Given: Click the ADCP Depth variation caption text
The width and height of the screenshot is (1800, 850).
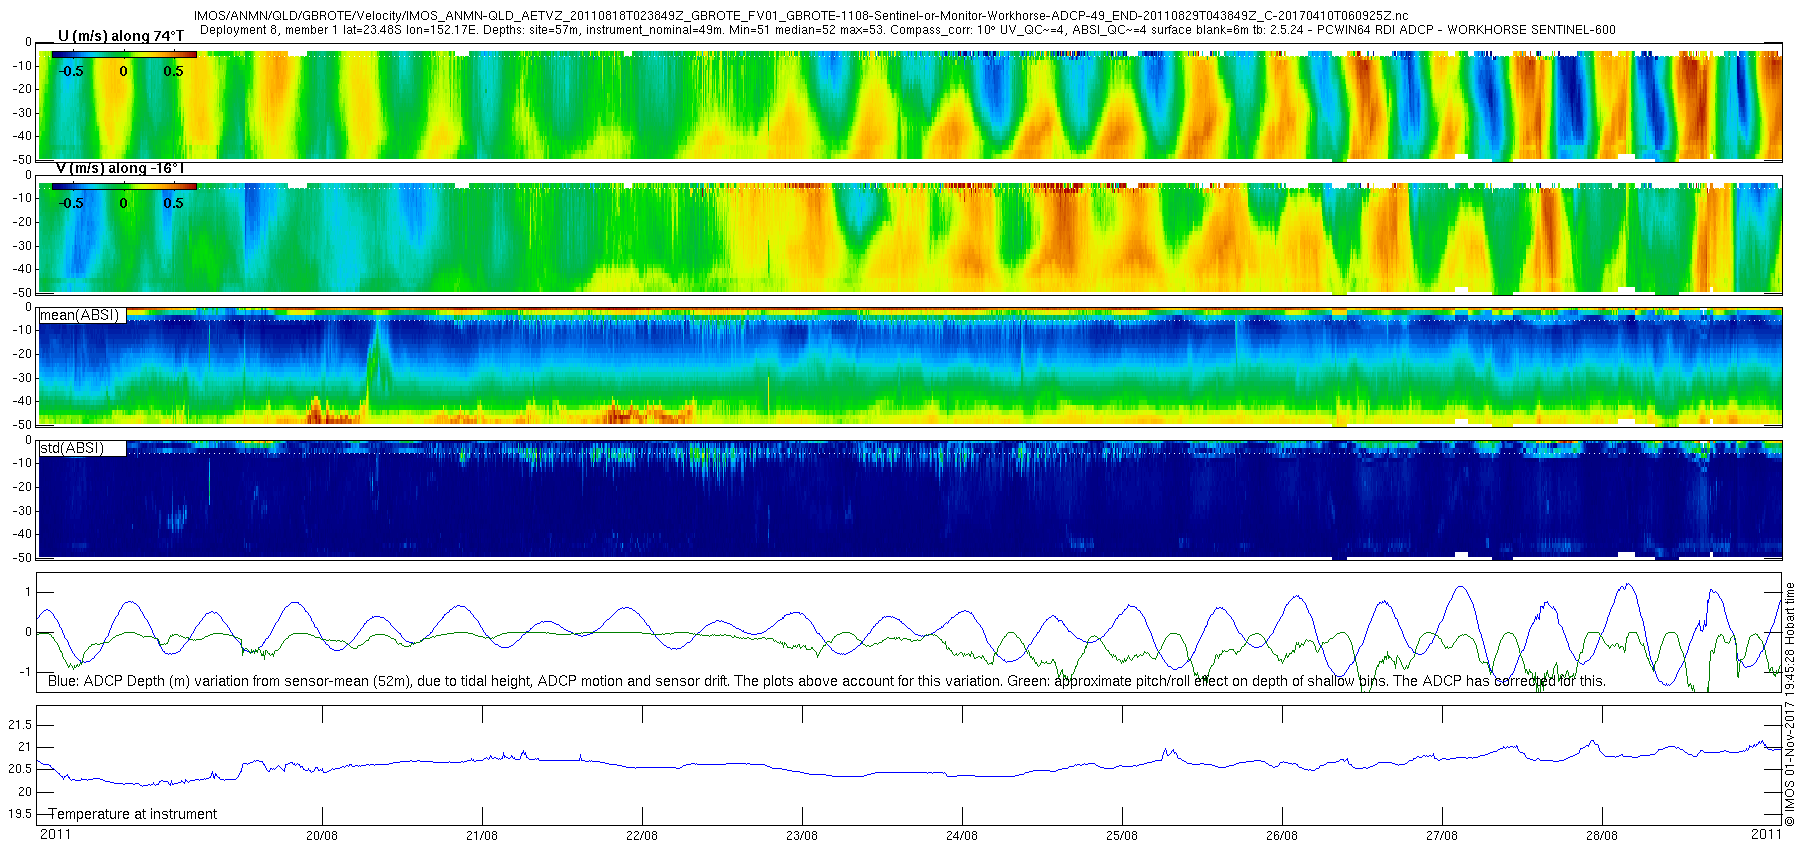Looking at the screenshot, I should click(x=827, y=681).
